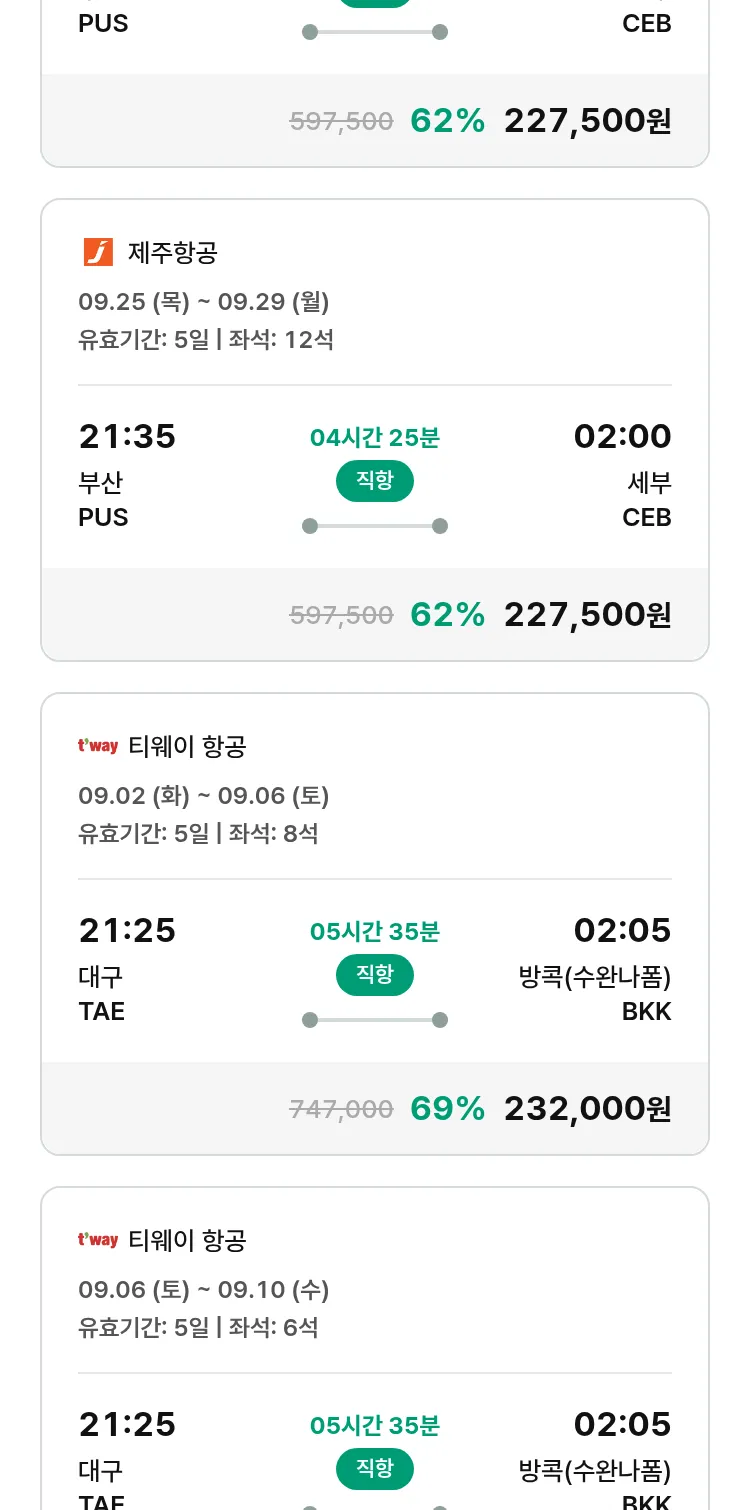Tap the 09.06 (토) ~ 09.10 (수) date range
Image resolution: width=750 pixels, height=1510 pixels.
[204, 1290]
